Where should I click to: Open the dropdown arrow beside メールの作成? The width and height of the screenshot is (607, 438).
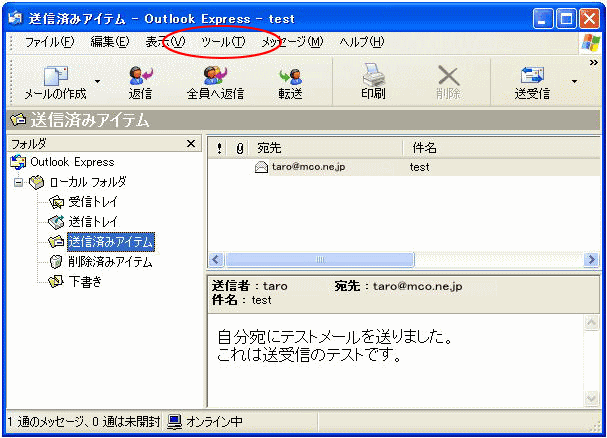pyautogui.click(x=98, y=81)
